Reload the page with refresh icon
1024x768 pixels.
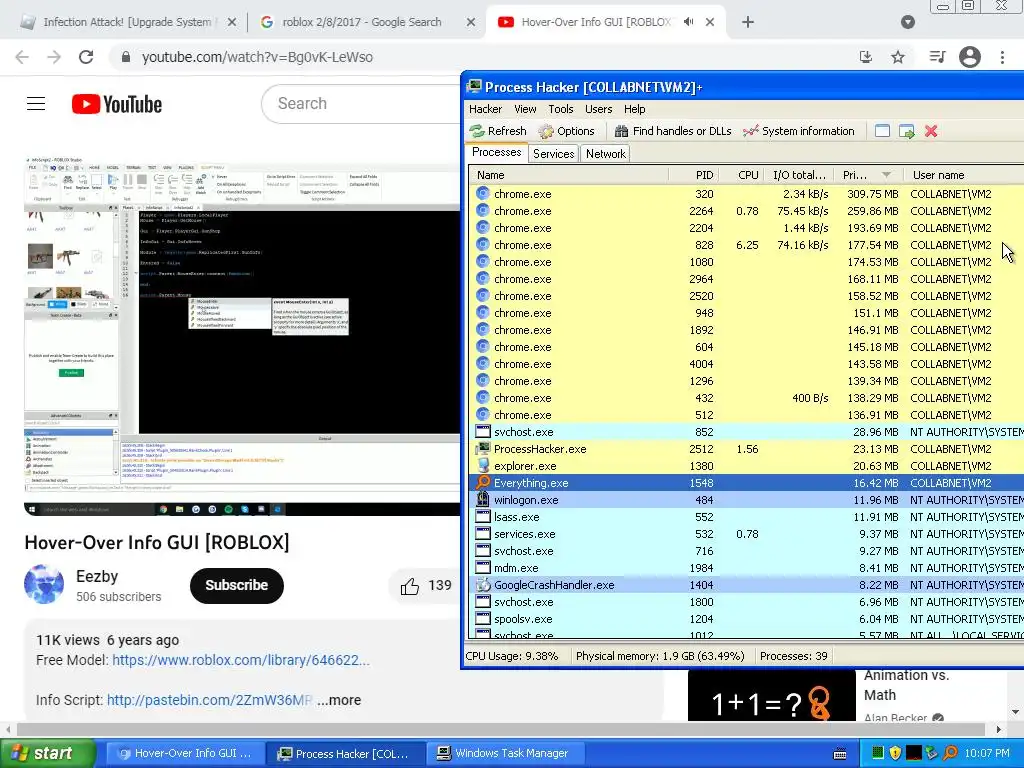click(x=86, y=57)
